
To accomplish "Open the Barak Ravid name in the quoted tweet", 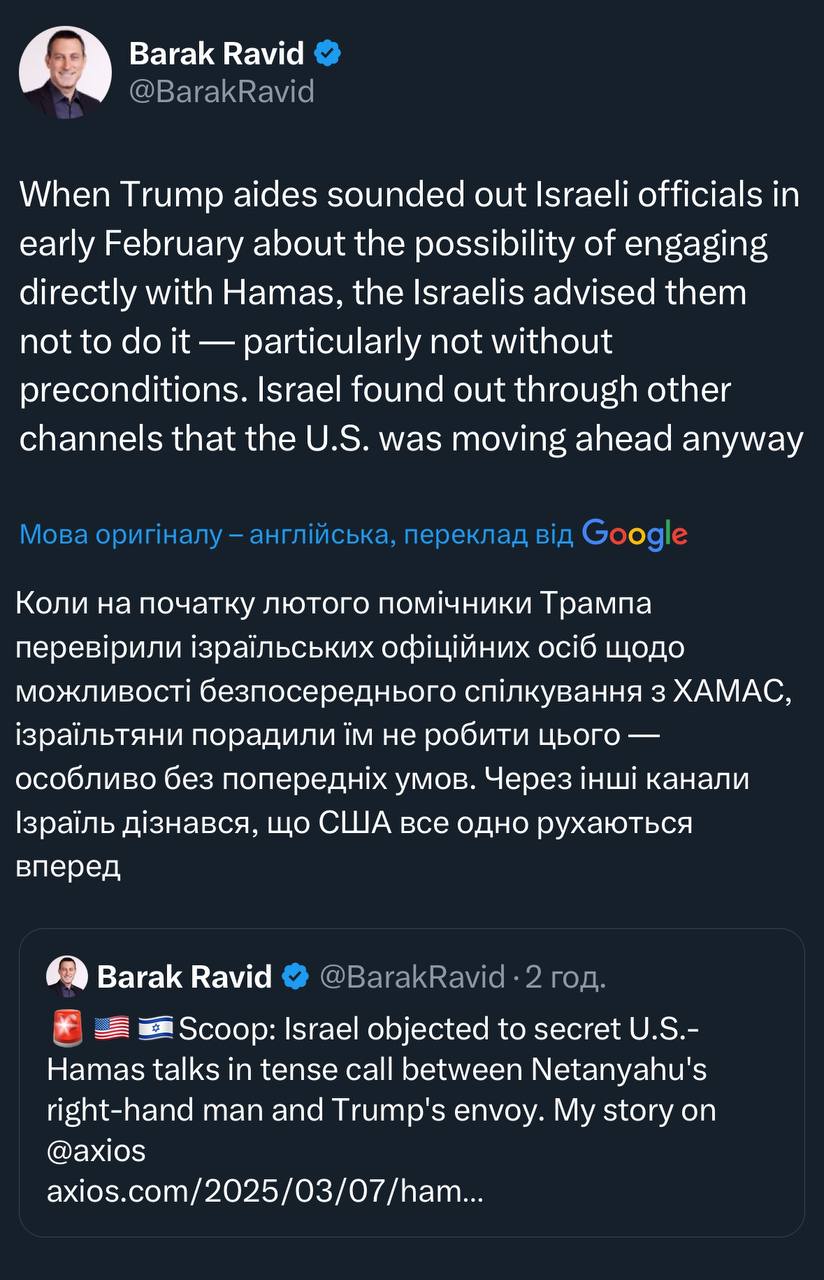I will [x=185, y=976].
